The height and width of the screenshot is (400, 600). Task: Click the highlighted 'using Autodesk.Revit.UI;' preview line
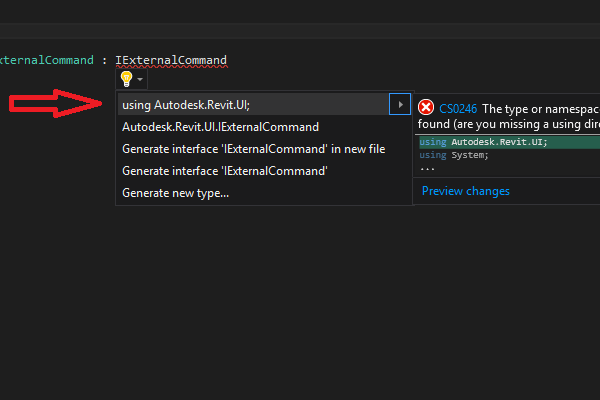[x=509, y=142]
